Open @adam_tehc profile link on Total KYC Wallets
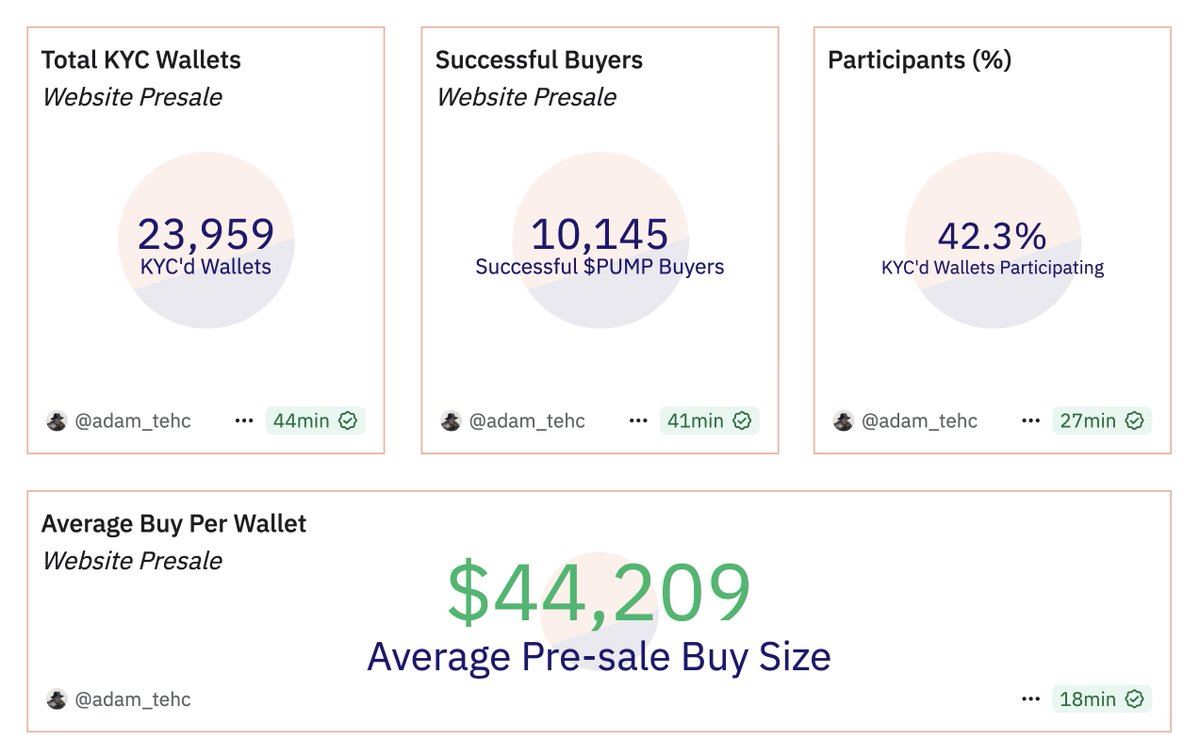 pos(132,421)
